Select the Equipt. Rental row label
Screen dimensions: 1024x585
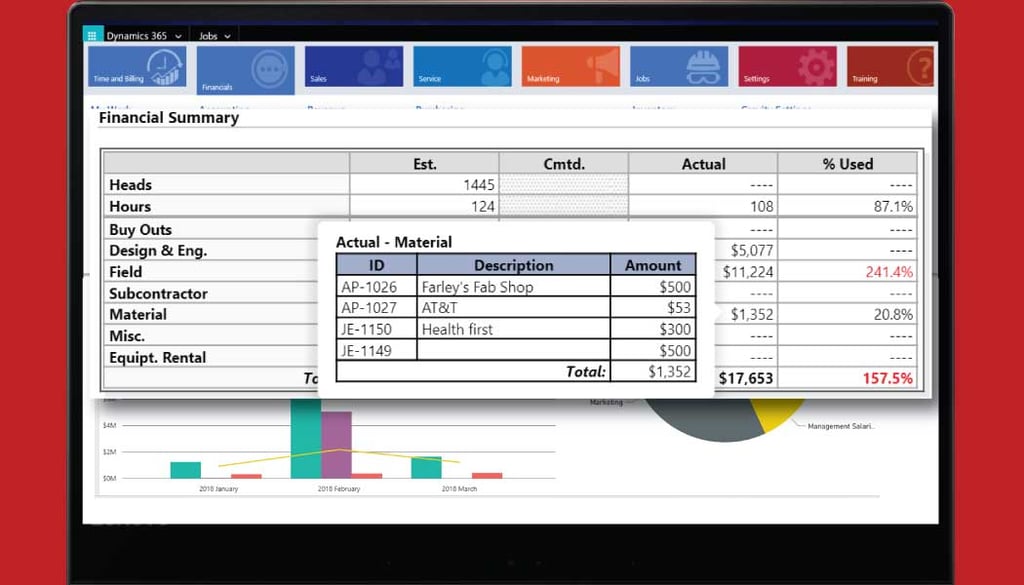pyautogui.click(x=157, y=358)
